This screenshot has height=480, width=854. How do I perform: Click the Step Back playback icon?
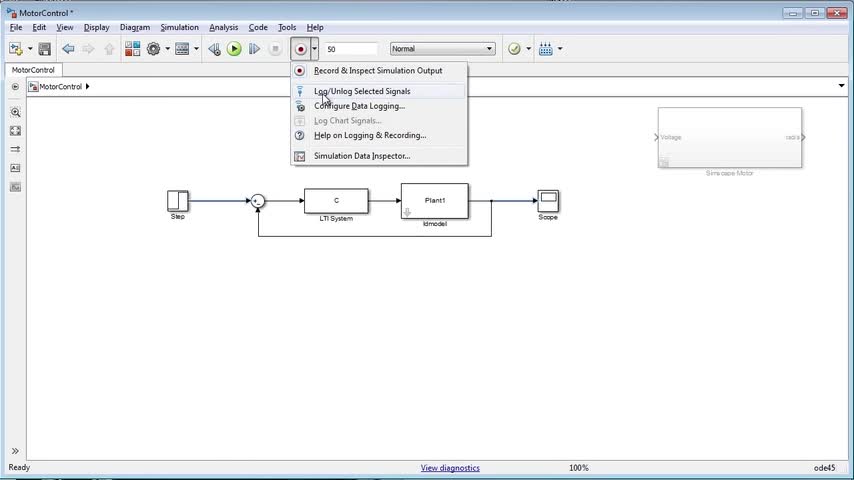[215, 49]
